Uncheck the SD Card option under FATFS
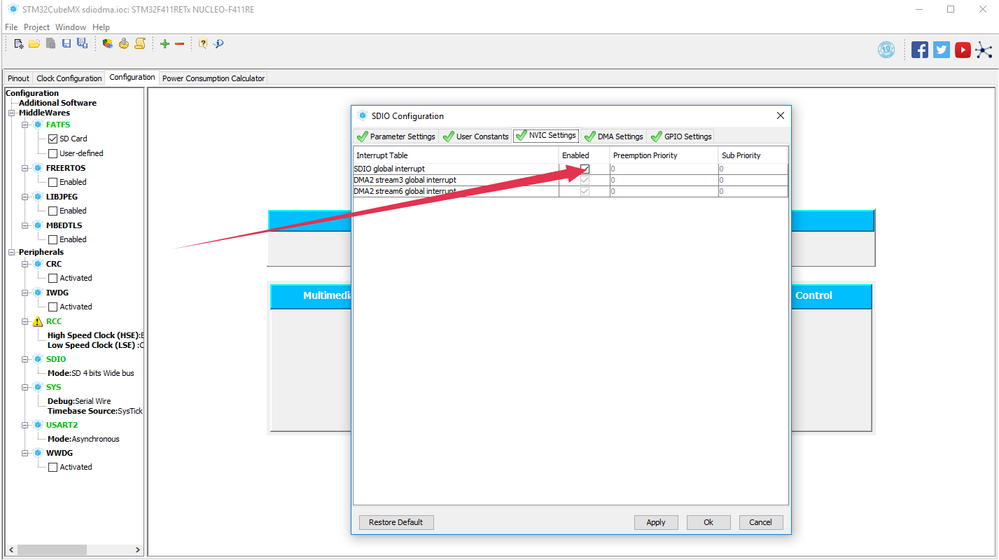This screenshot has width=999, height=560. pos(53,139)
